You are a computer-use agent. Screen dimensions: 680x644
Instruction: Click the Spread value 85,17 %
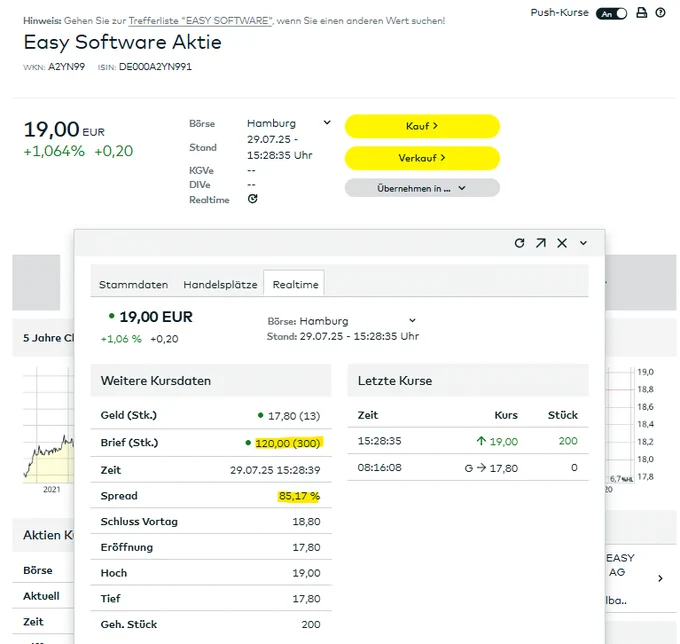pos(299,496)
